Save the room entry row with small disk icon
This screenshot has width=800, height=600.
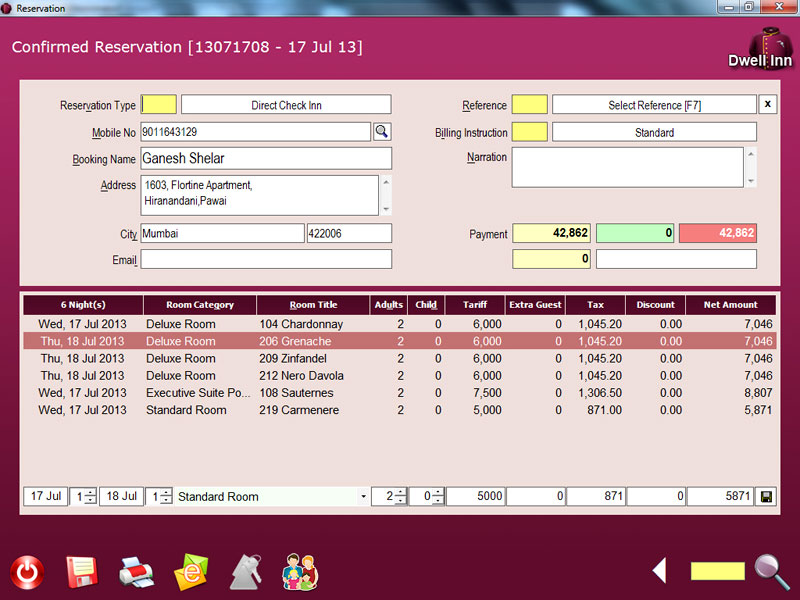pos(766,497)
